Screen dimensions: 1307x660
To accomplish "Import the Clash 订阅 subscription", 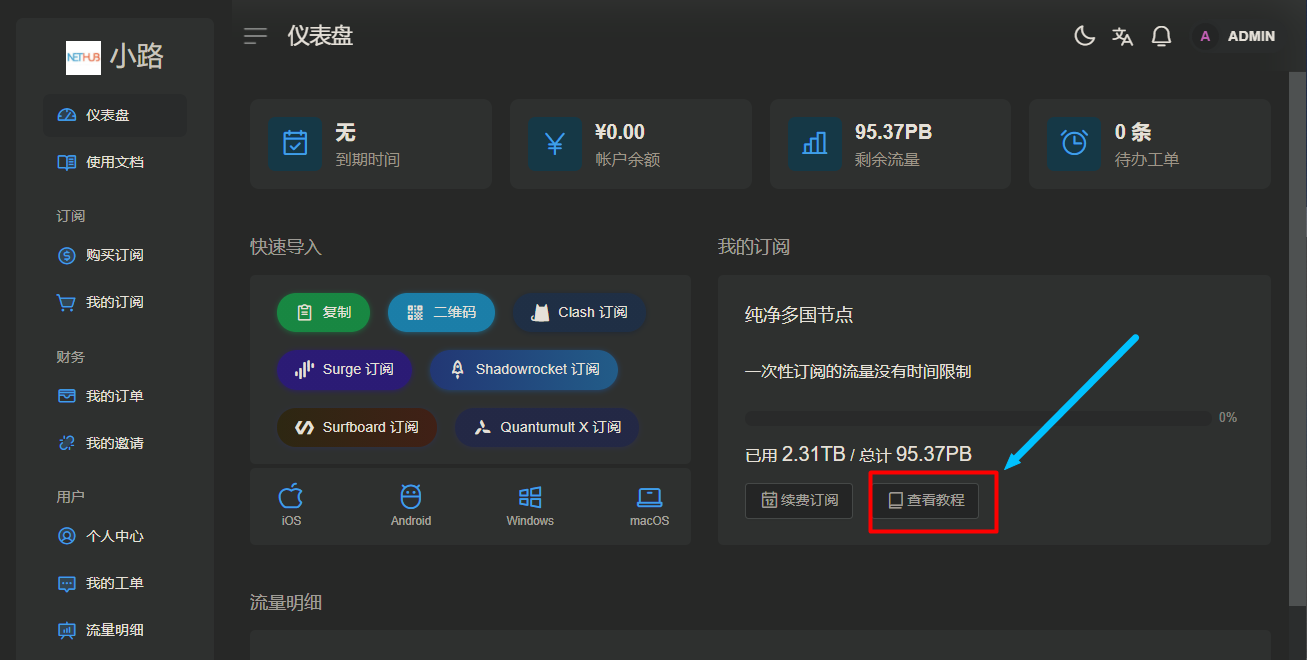I will [x=579, y=313].
